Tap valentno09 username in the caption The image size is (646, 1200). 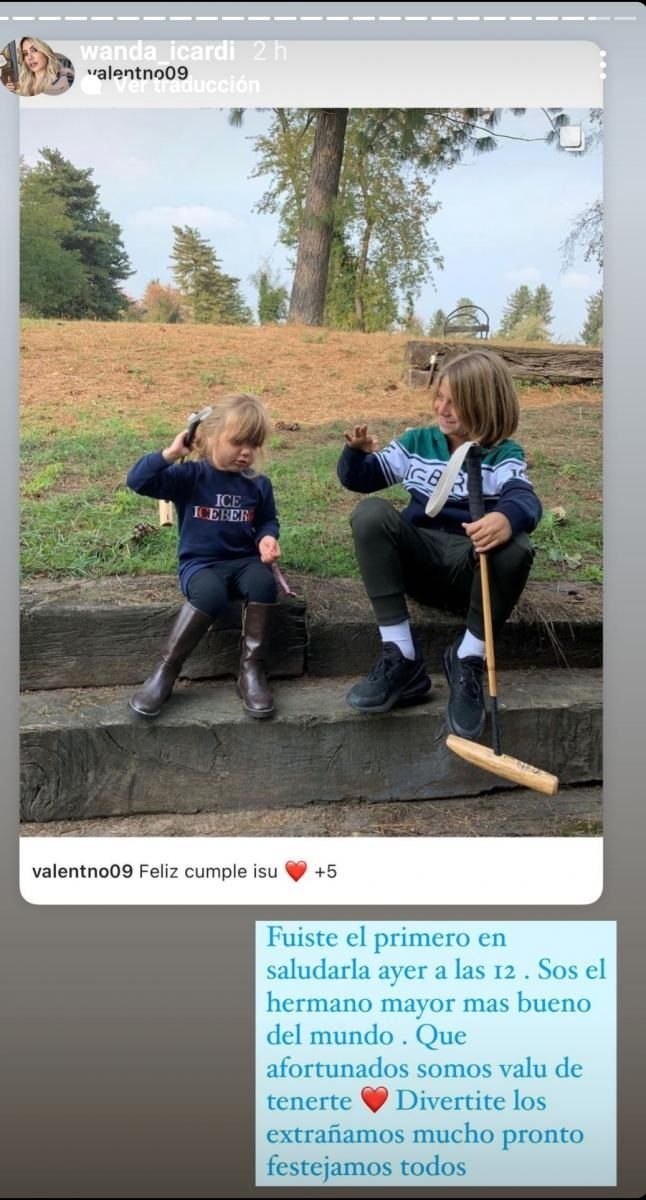click(x=82, y=871)
